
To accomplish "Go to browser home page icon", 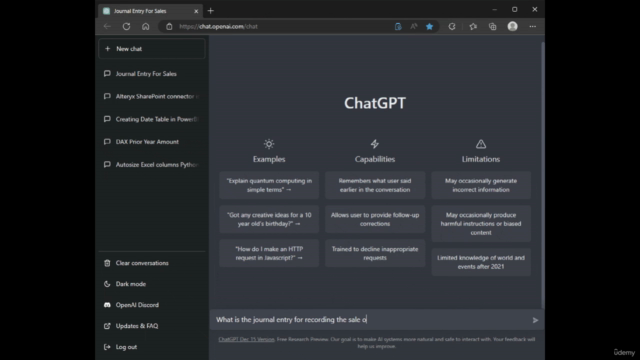I will (x=146, y=27).
